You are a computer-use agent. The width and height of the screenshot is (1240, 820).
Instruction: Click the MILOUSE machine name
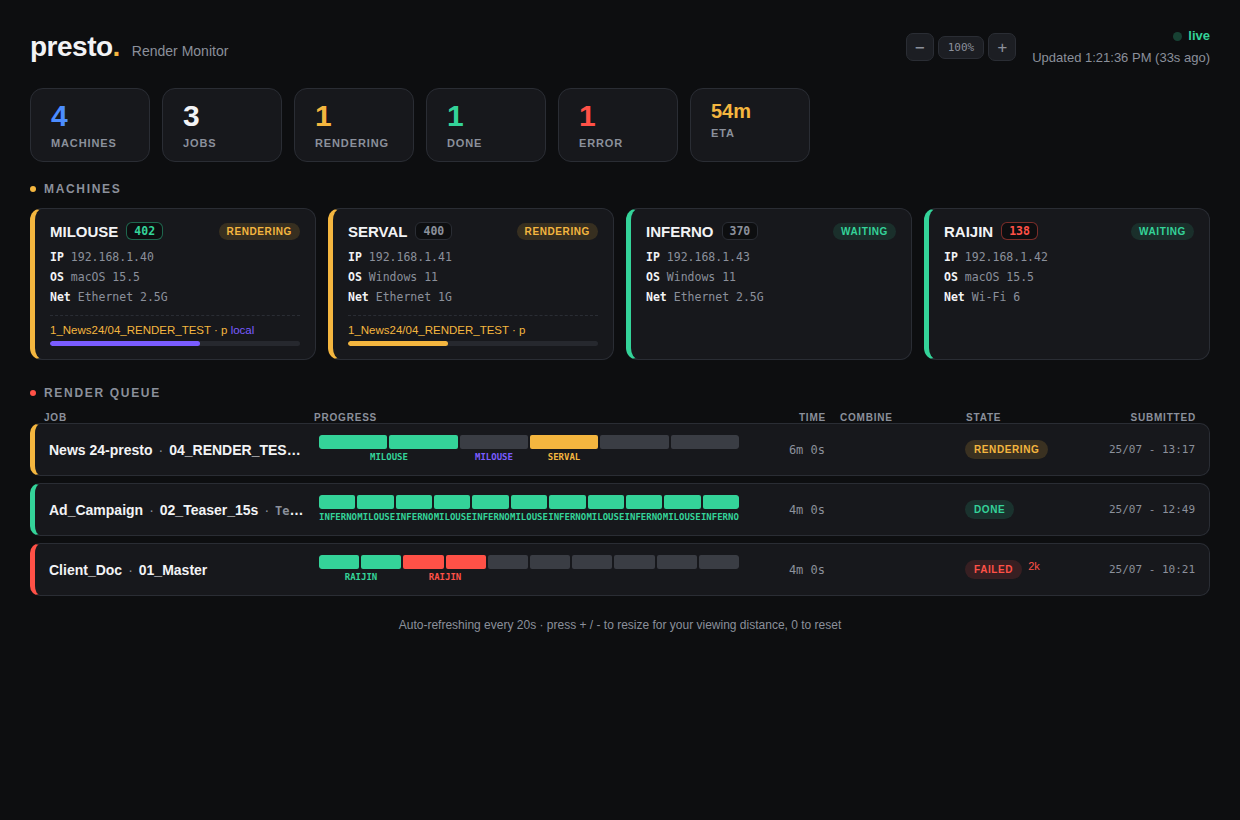[84, 231]
